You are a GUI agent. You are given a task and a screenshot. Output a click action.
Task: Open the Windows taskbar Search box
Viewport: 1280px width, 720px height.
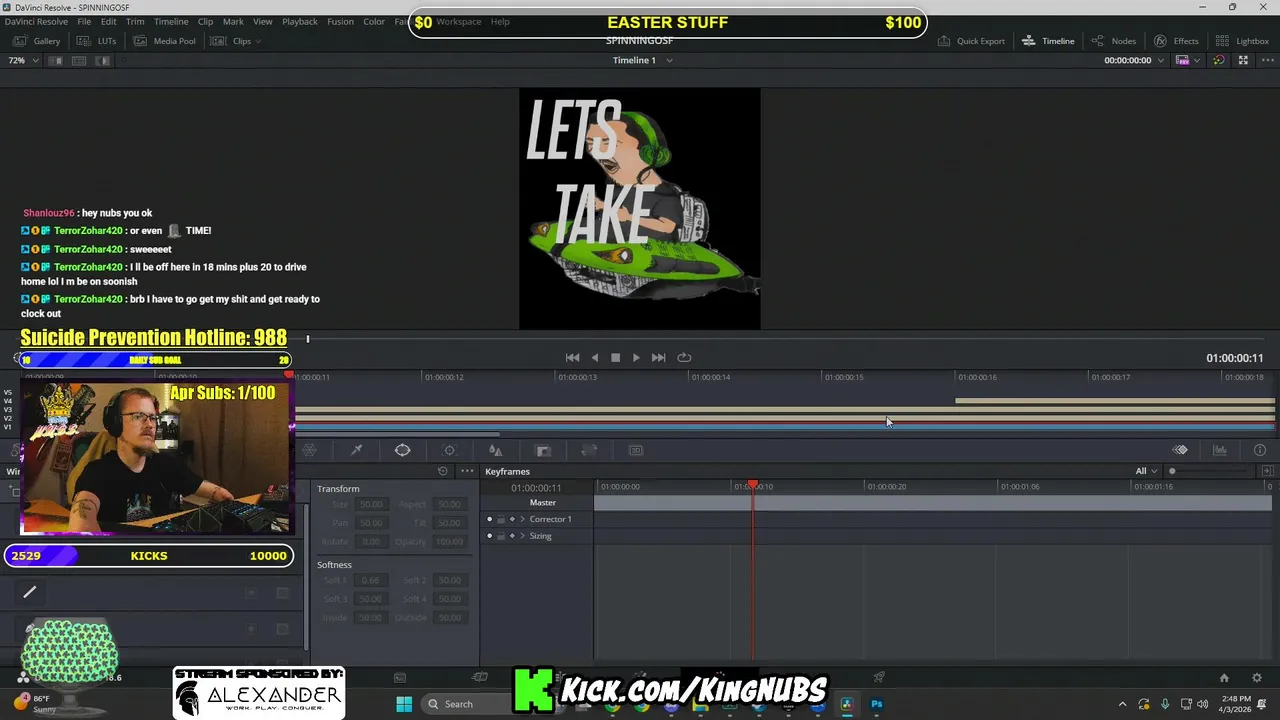click(465, 704)
